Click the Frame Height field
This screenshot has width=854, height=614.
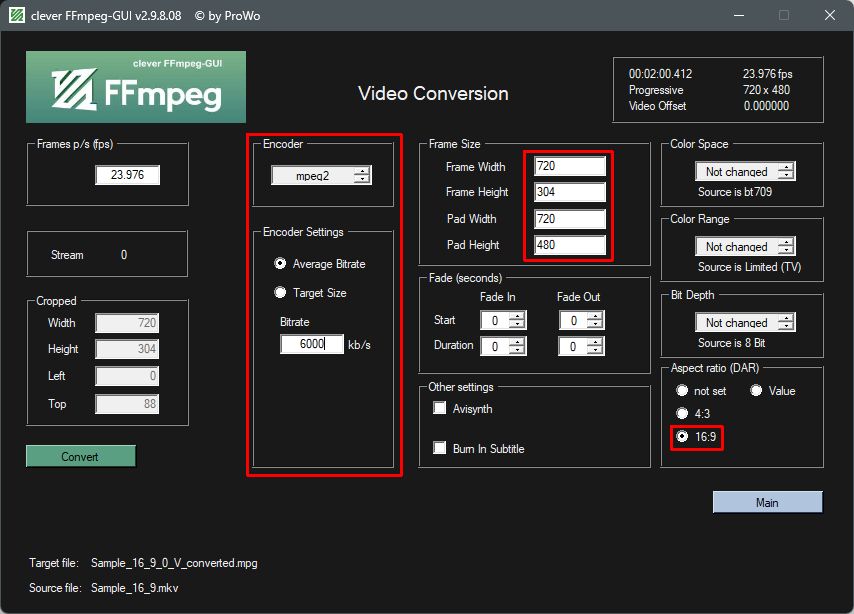(570, 192)
